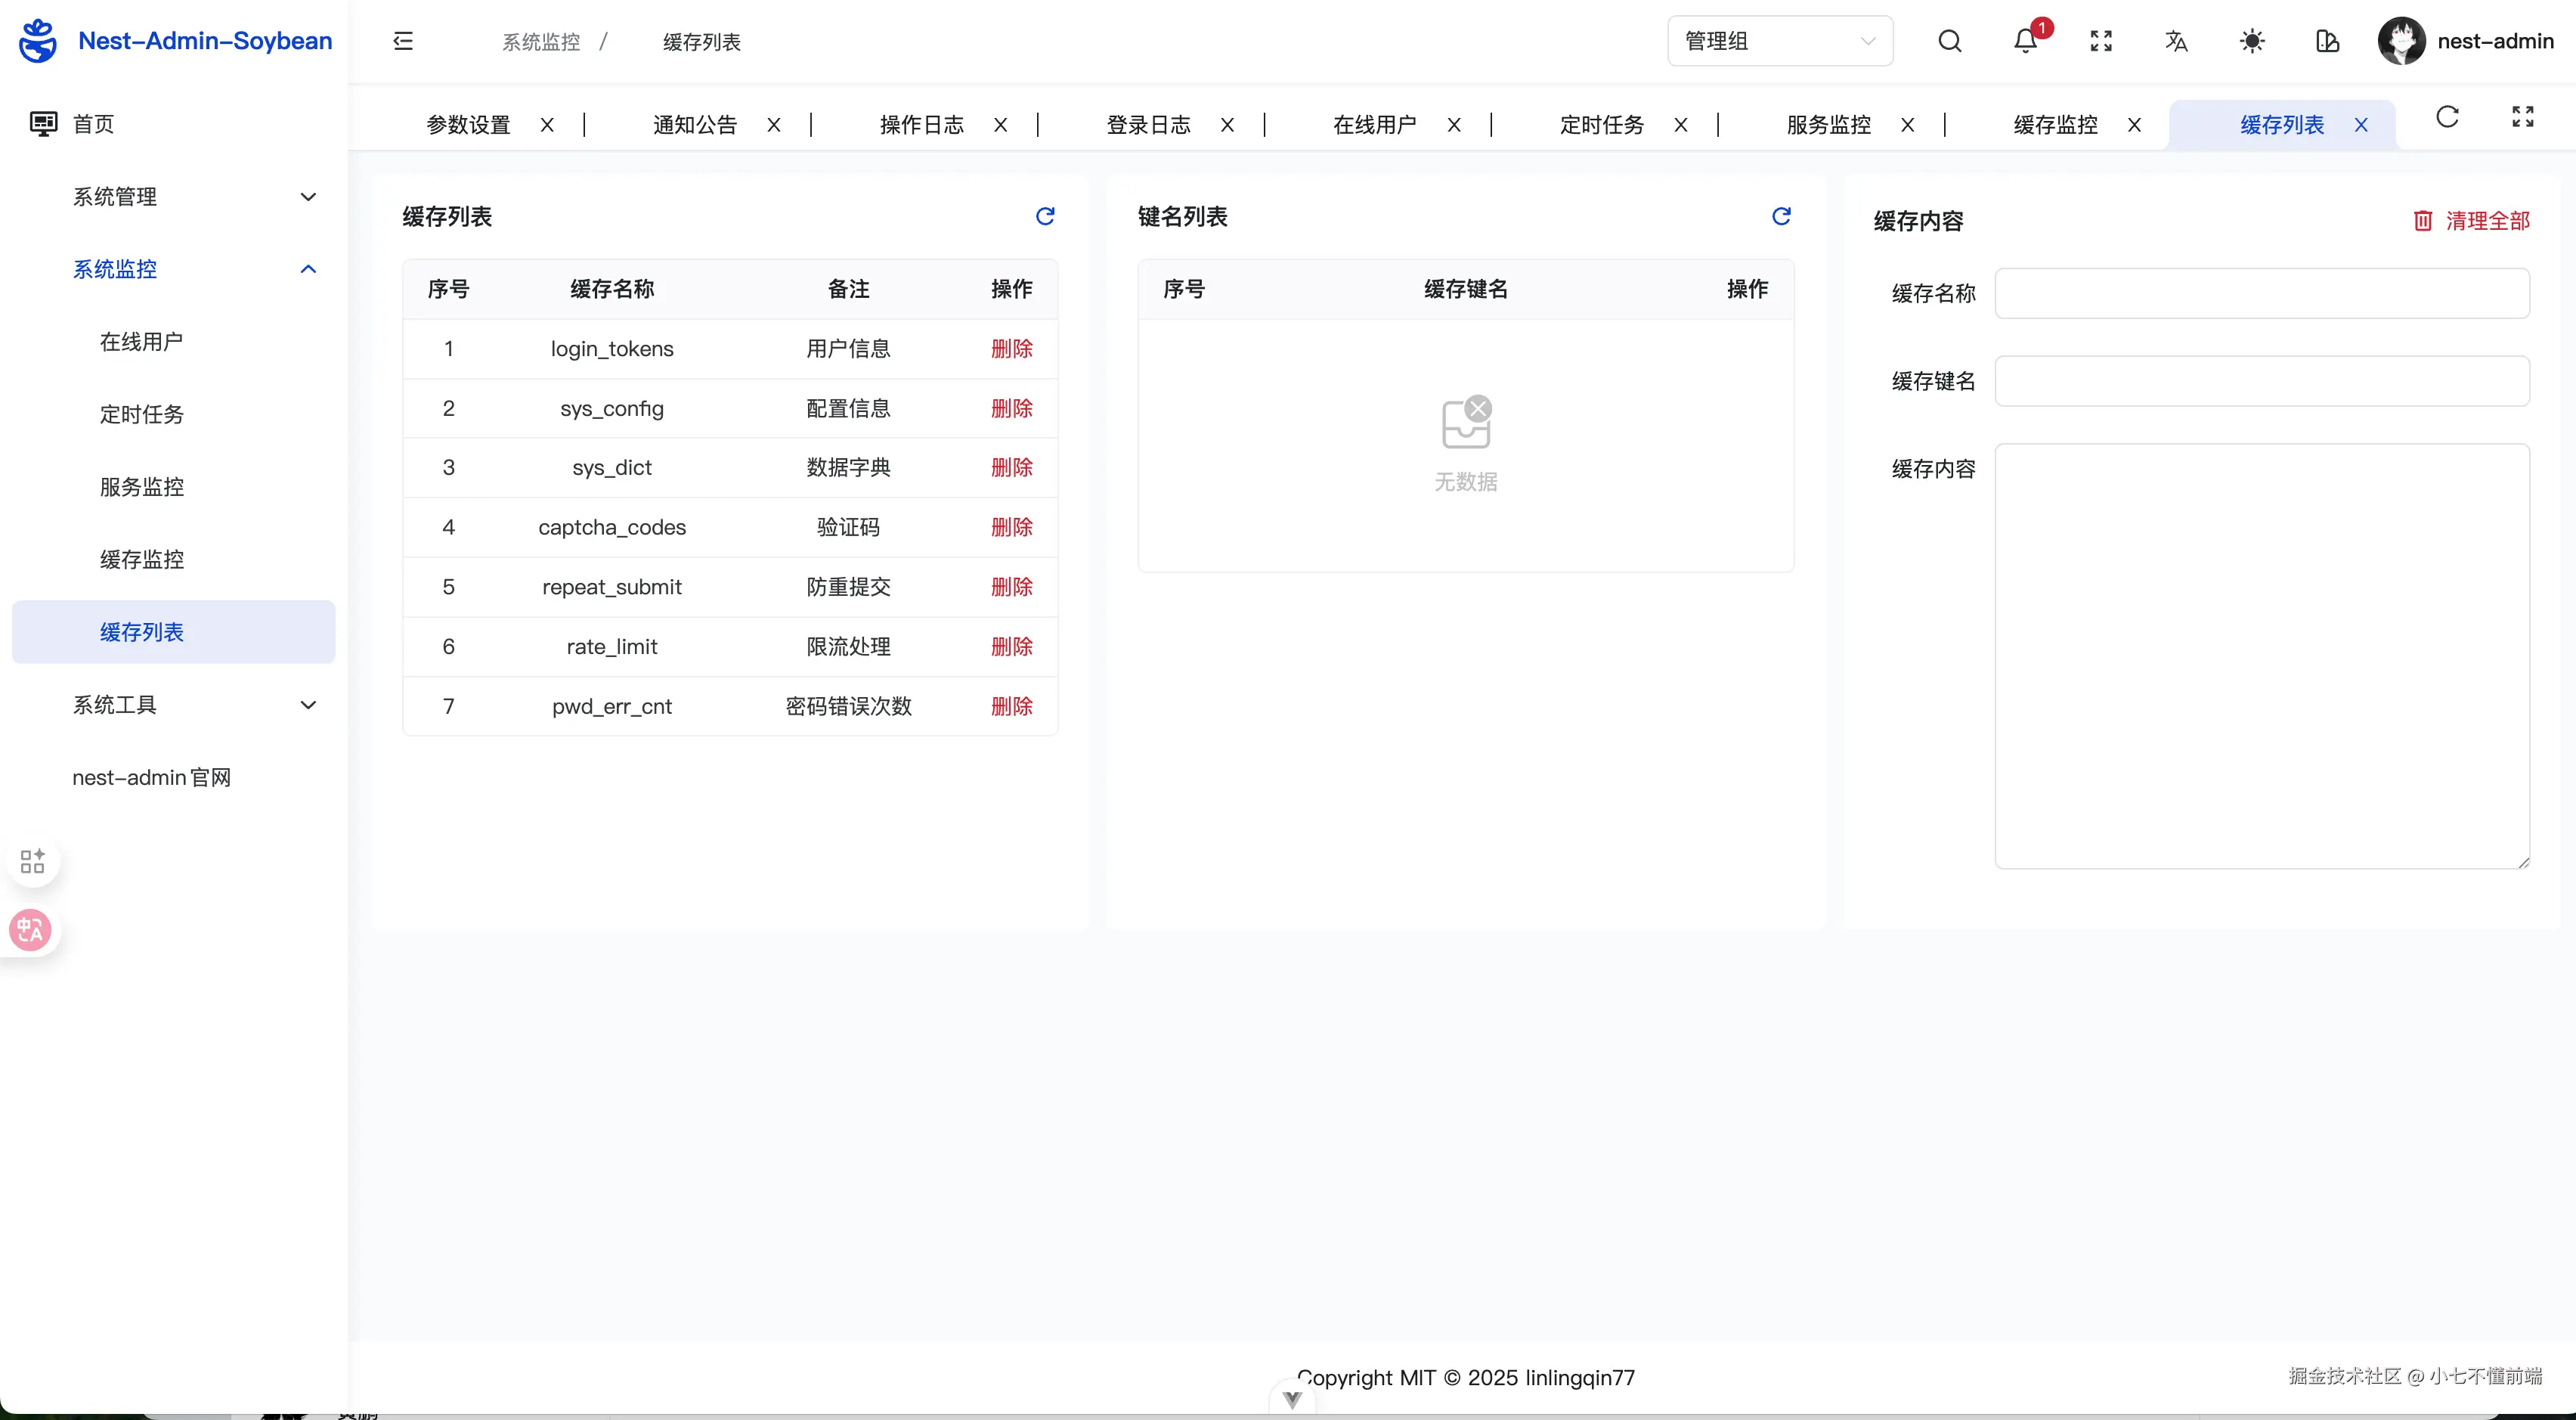Enter fullscreen via header fullscreen icon
The height and width of the screenshot is (1420, 2576).
[2101, 41]
